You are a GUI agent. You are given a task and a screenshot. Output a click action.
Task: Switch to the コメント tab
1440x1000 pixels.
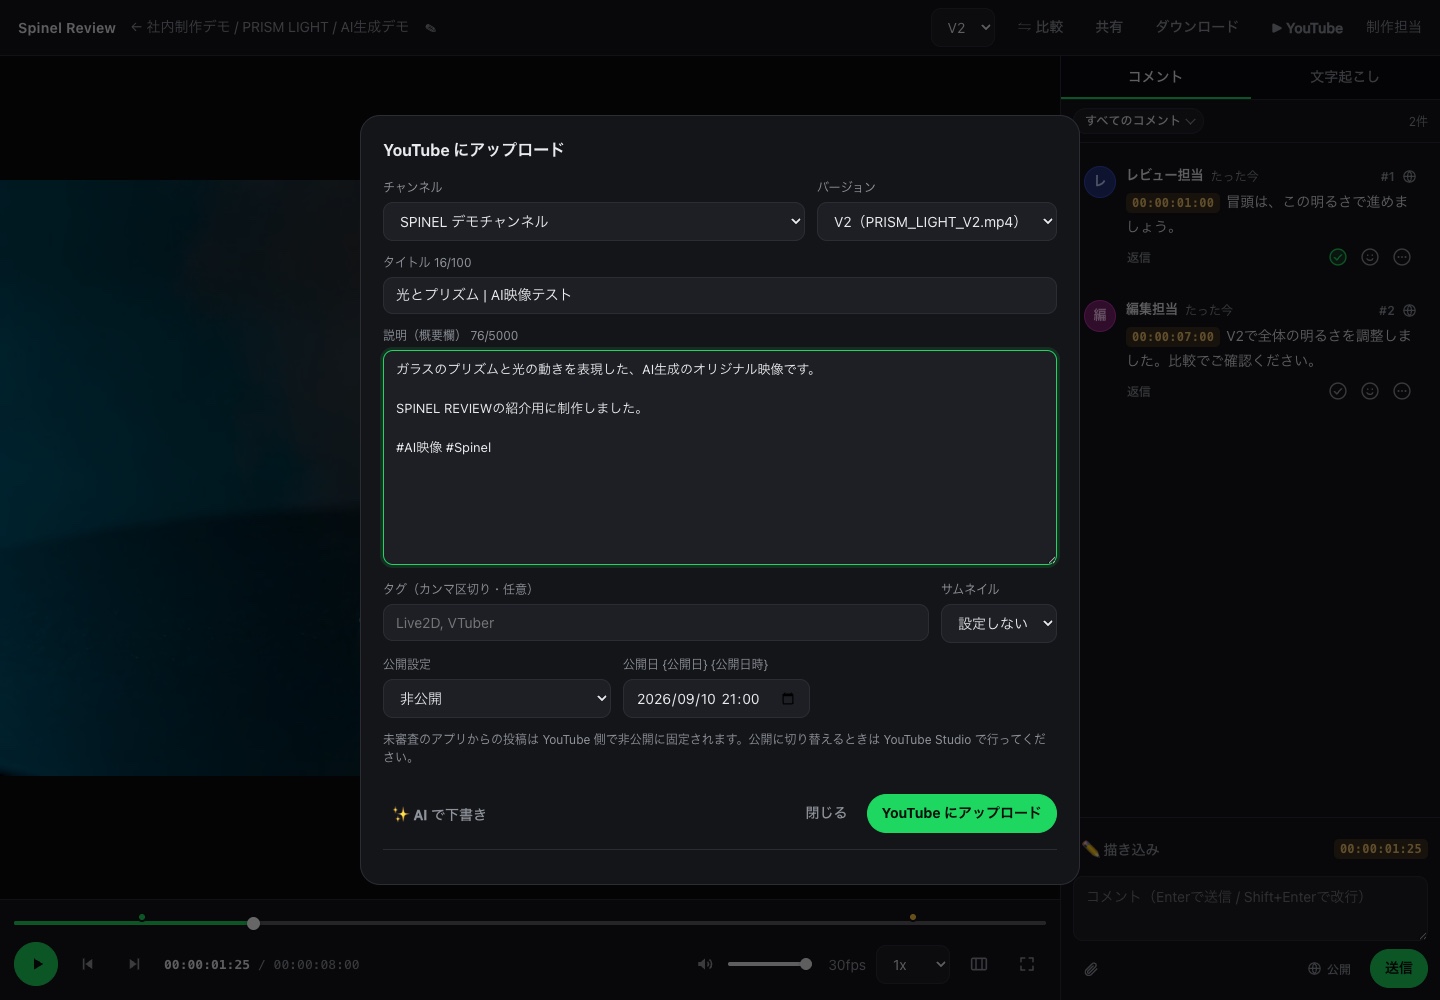[x=1155, y=77]
